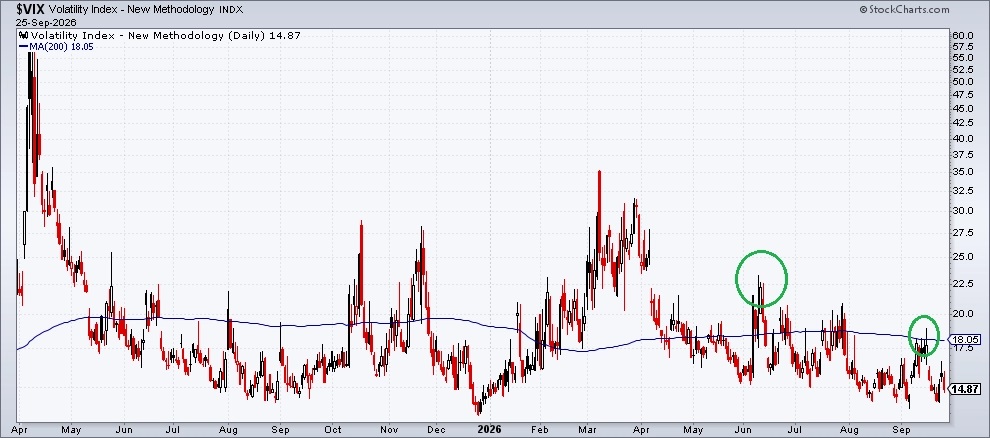The width and height of the screenshot is (990, 438).
Task: Click the candlestick icon in the legend
Action: click(23, 36)
